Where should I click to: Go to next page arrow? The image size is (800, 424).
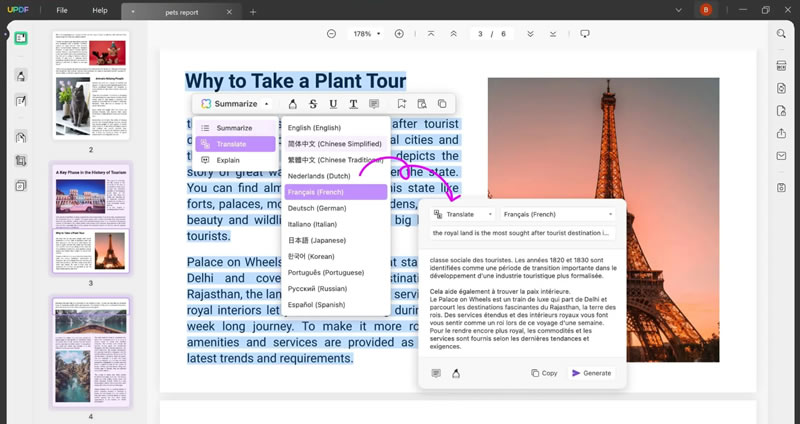(x=531, y=34)
